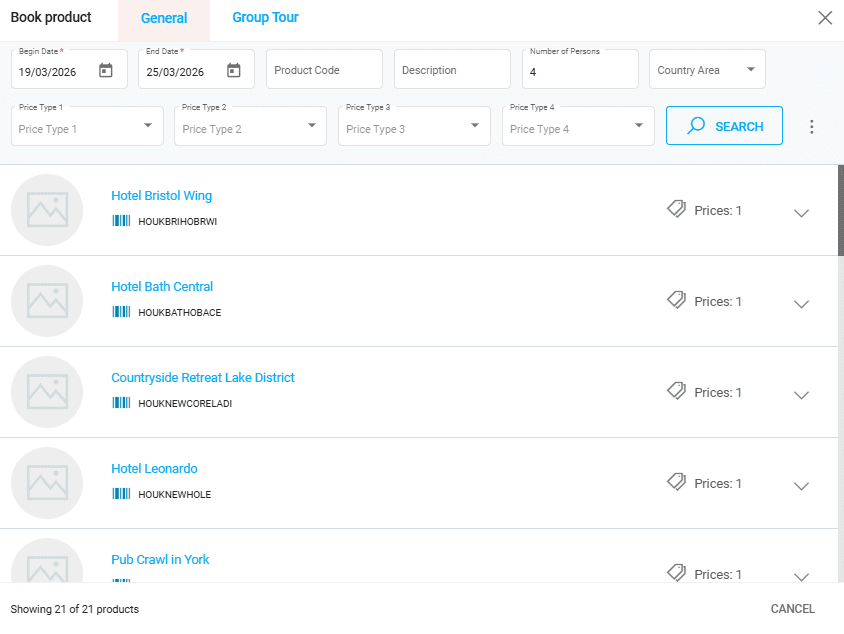Screen dimensions: 844x634
Task: Click the Hotel Bath Central image thumbnail
Action: tap(47, 301)
